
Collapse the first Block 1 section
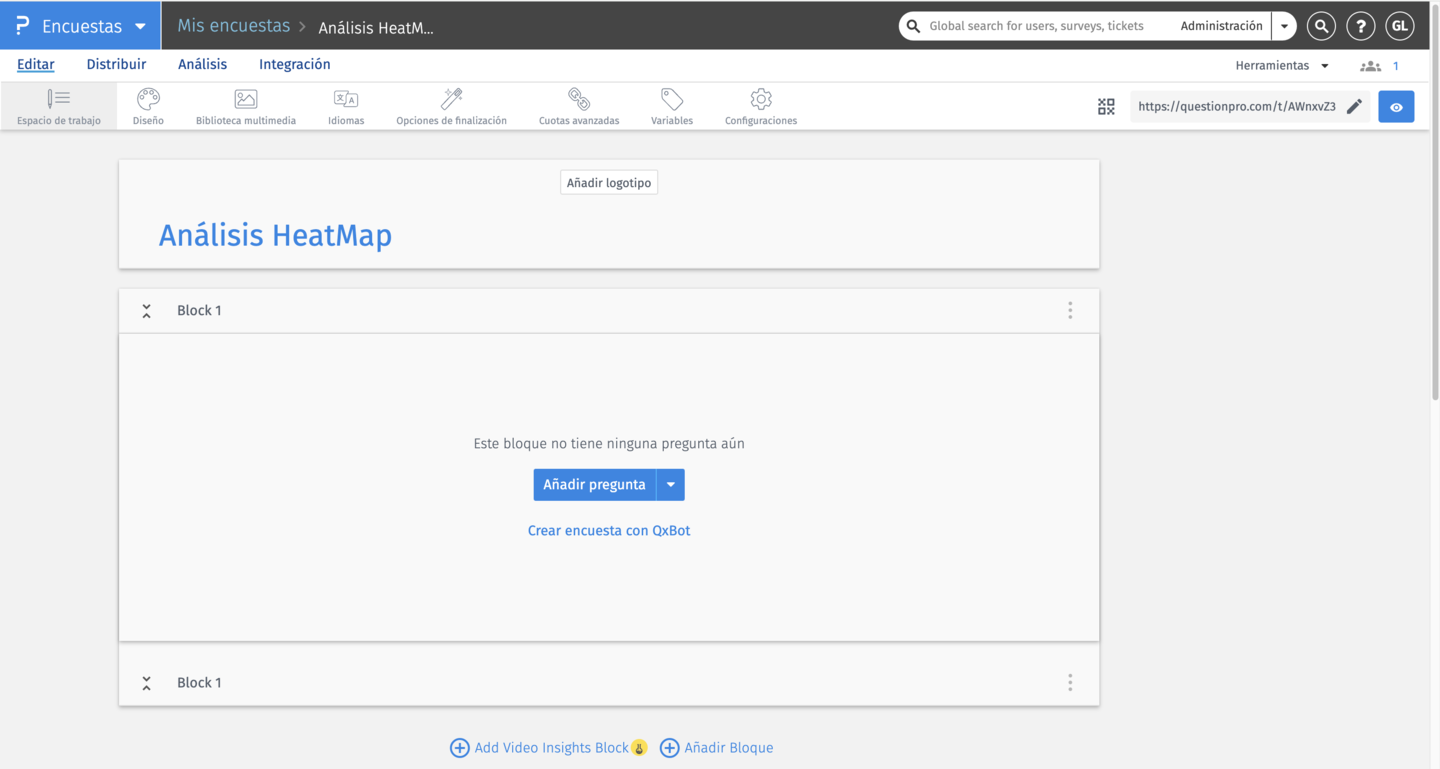[146, 311]
